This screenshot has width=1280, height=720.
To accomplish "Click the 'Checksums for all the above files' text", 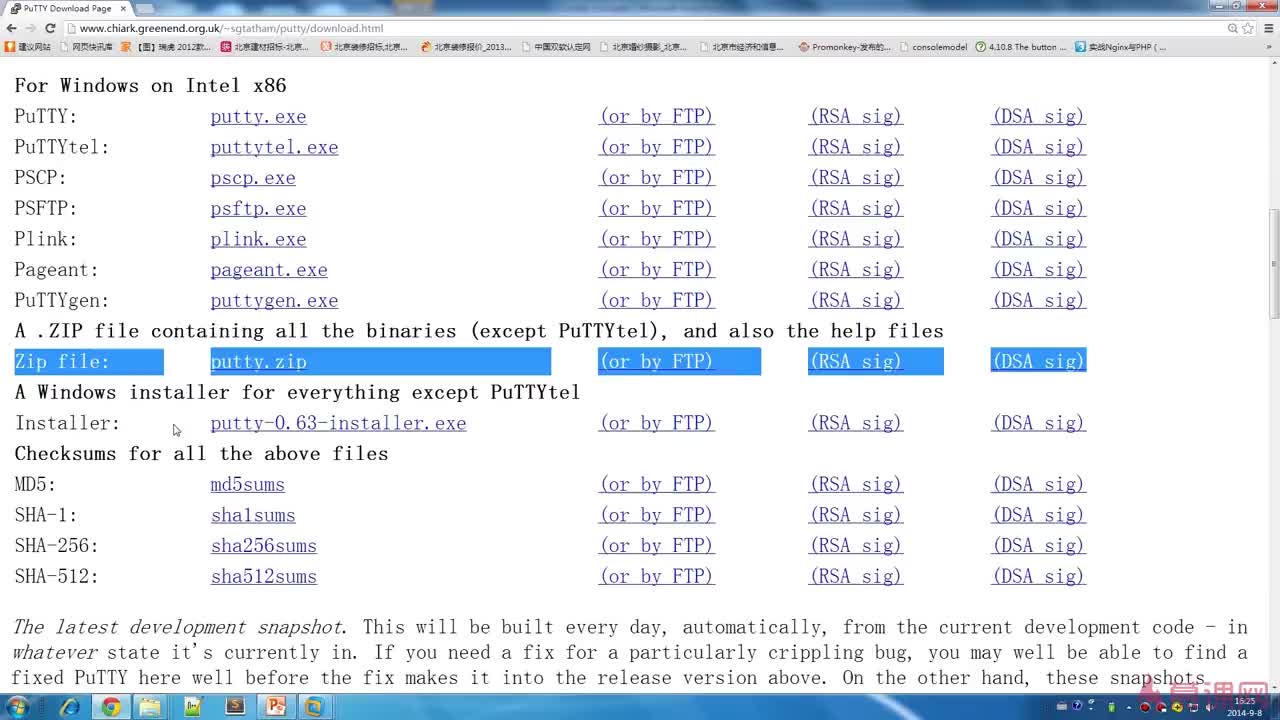I will pyautogui.click(x=201, y=454).
